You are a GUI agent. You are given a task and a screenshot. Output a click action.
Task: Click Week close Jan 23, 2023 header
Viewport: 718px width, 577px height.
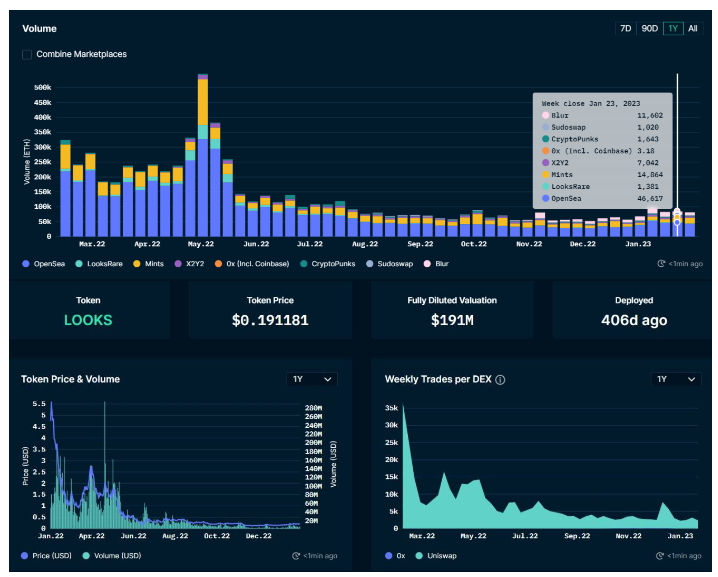591,103
